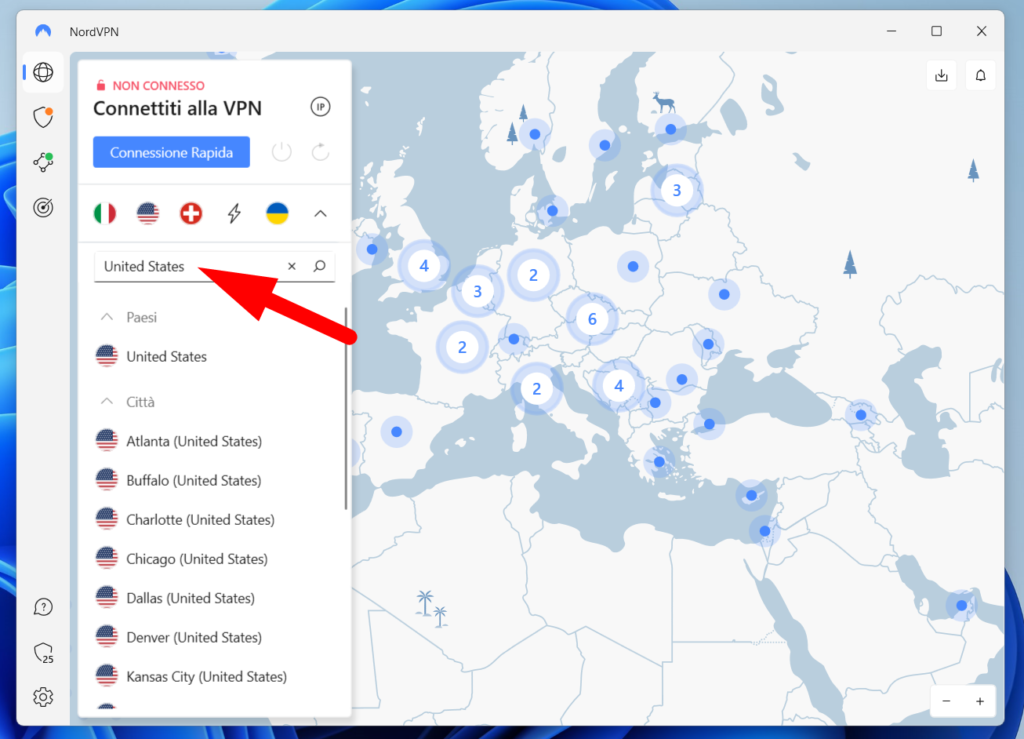The height and width of the screenshot is (739, 1024).
Task: Click the server dot over Poland
Action: [x=633, y=266]
